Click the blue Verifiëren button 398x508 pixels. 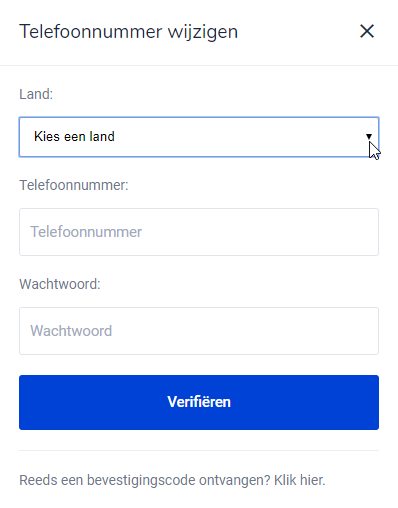point(199,402)
